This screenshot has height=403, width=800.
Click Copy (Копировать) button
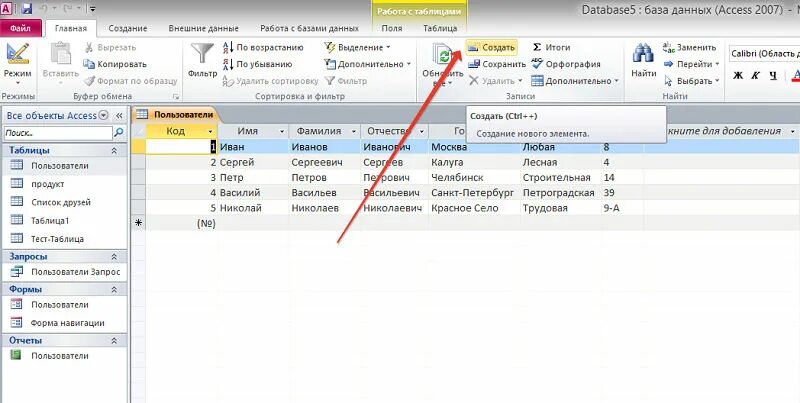(115, 64)
